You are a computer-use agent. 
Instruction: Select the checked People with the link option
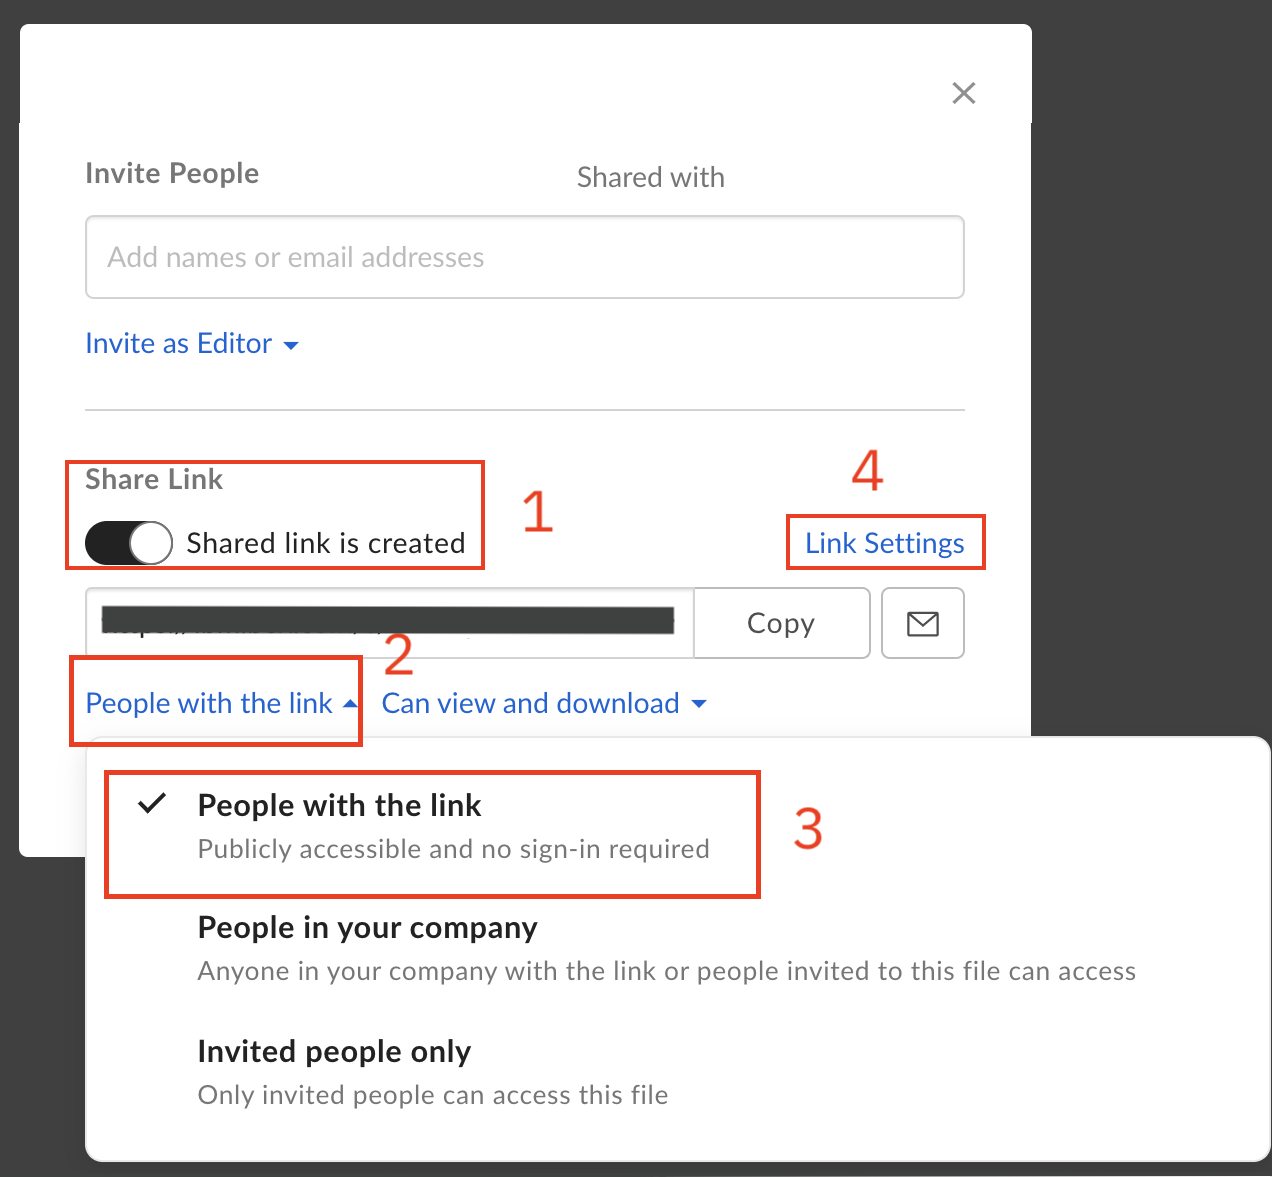click(340, 806)
